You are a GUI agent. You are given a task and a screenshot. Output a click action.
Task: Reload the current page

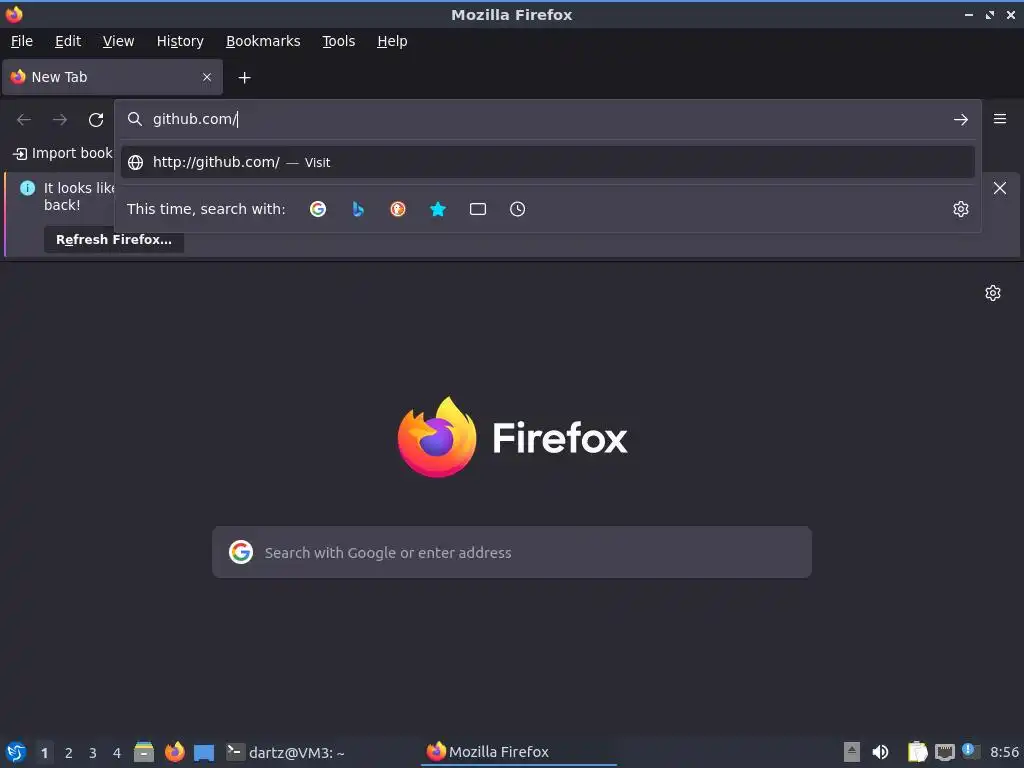[96, 120]
